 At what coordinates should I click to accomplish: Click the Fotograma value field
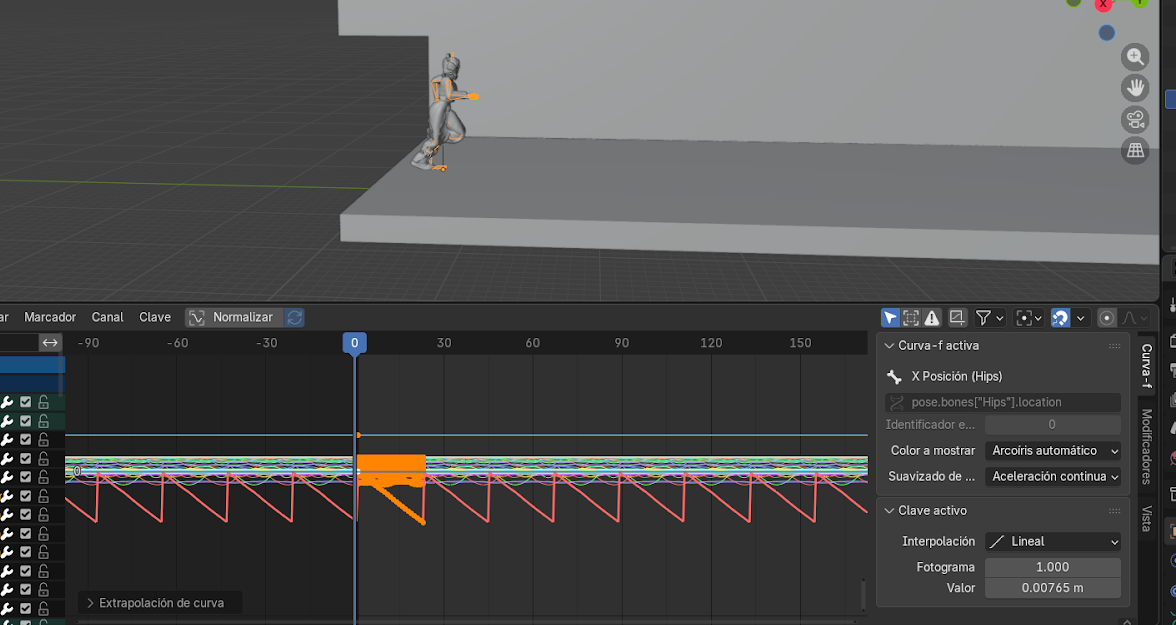[1052, 567]
